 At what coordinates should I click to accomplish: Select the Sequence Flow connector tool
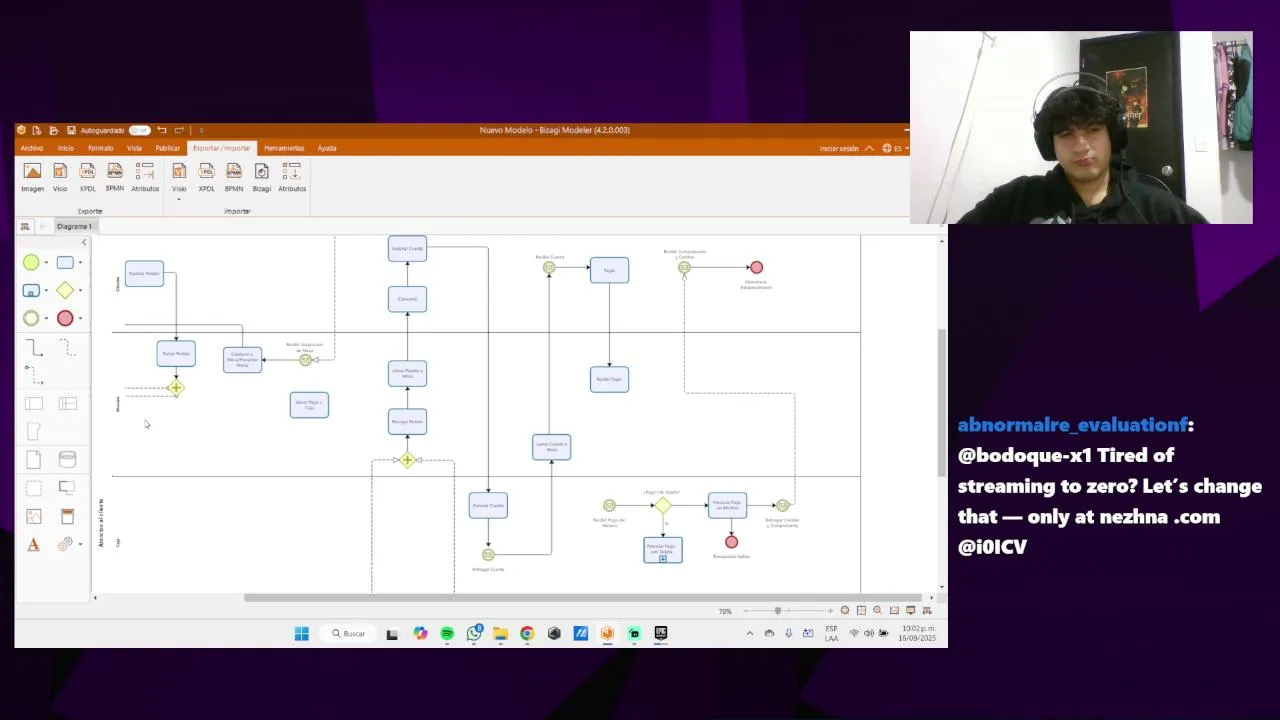tap(33, 347)
